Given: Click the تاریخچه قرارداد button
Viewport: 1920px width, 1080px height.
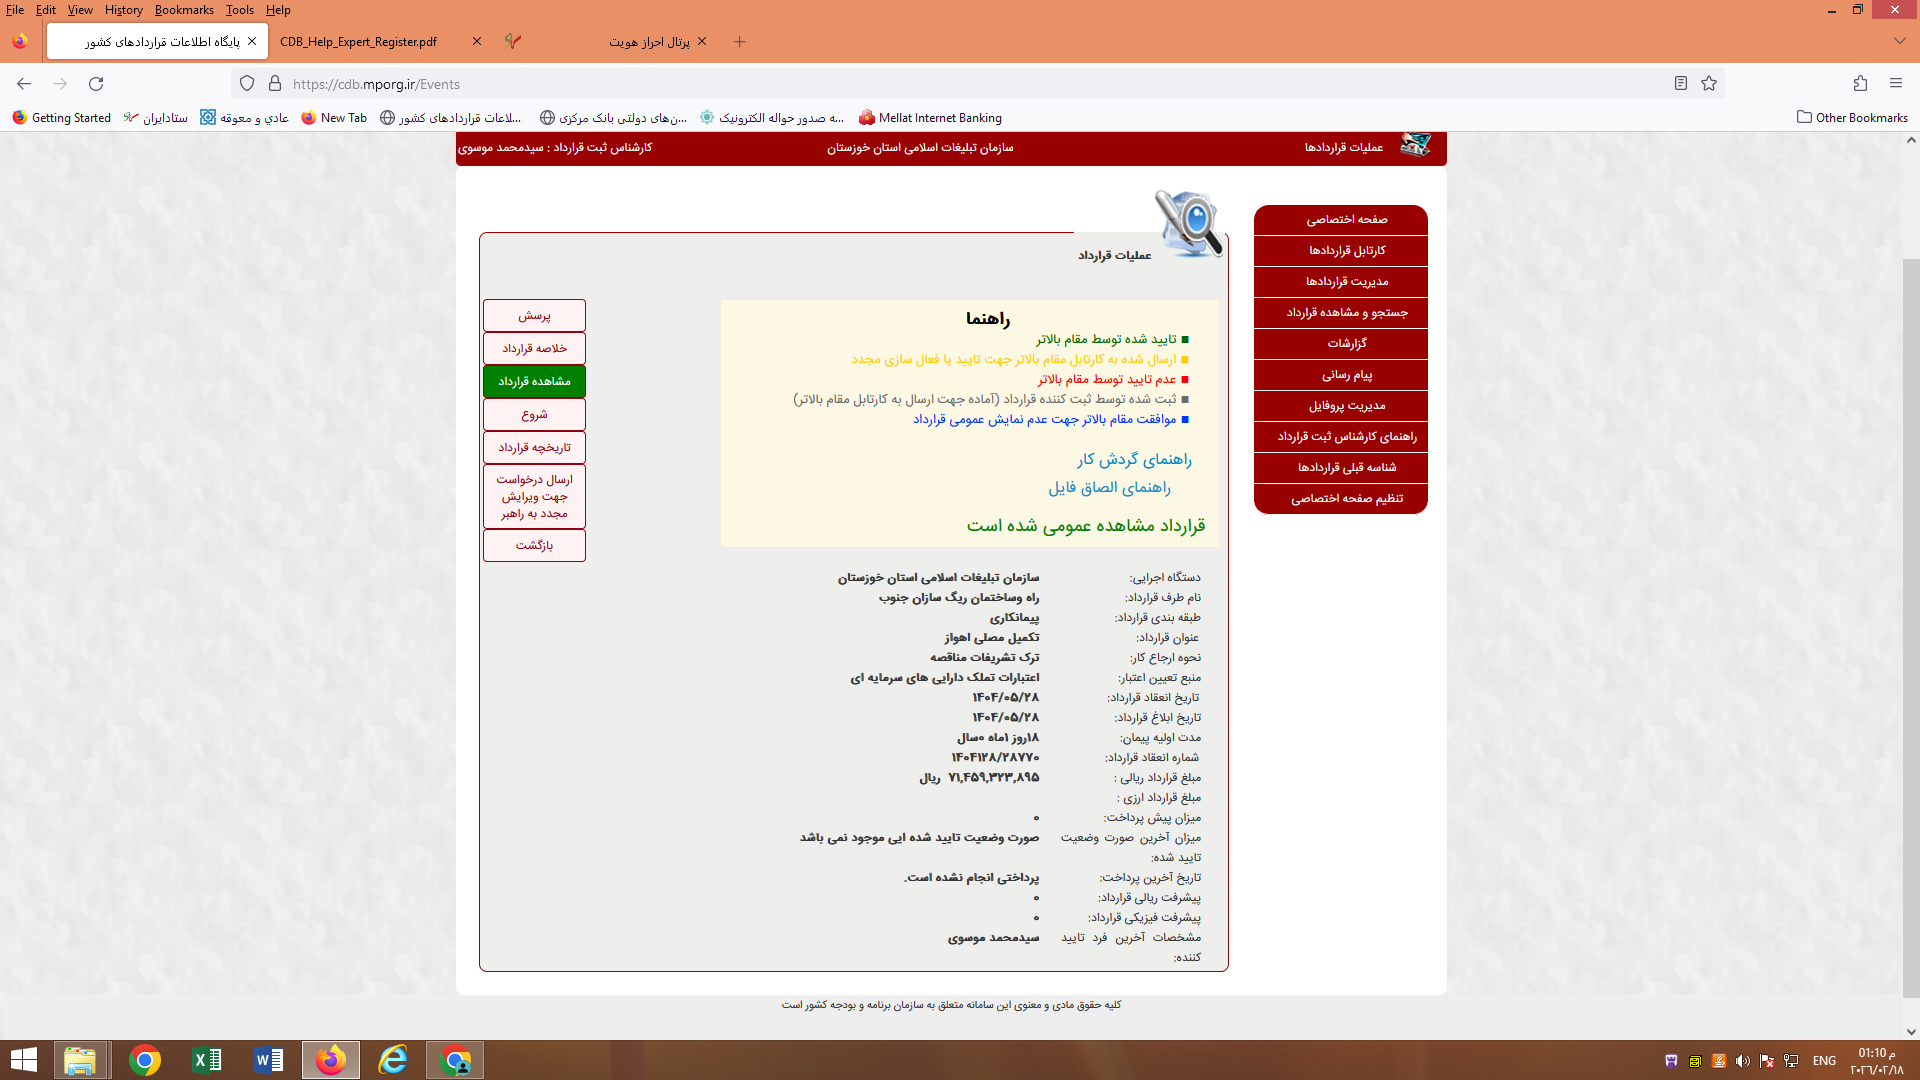Looking at the screenshot, I should click(534, 447).
